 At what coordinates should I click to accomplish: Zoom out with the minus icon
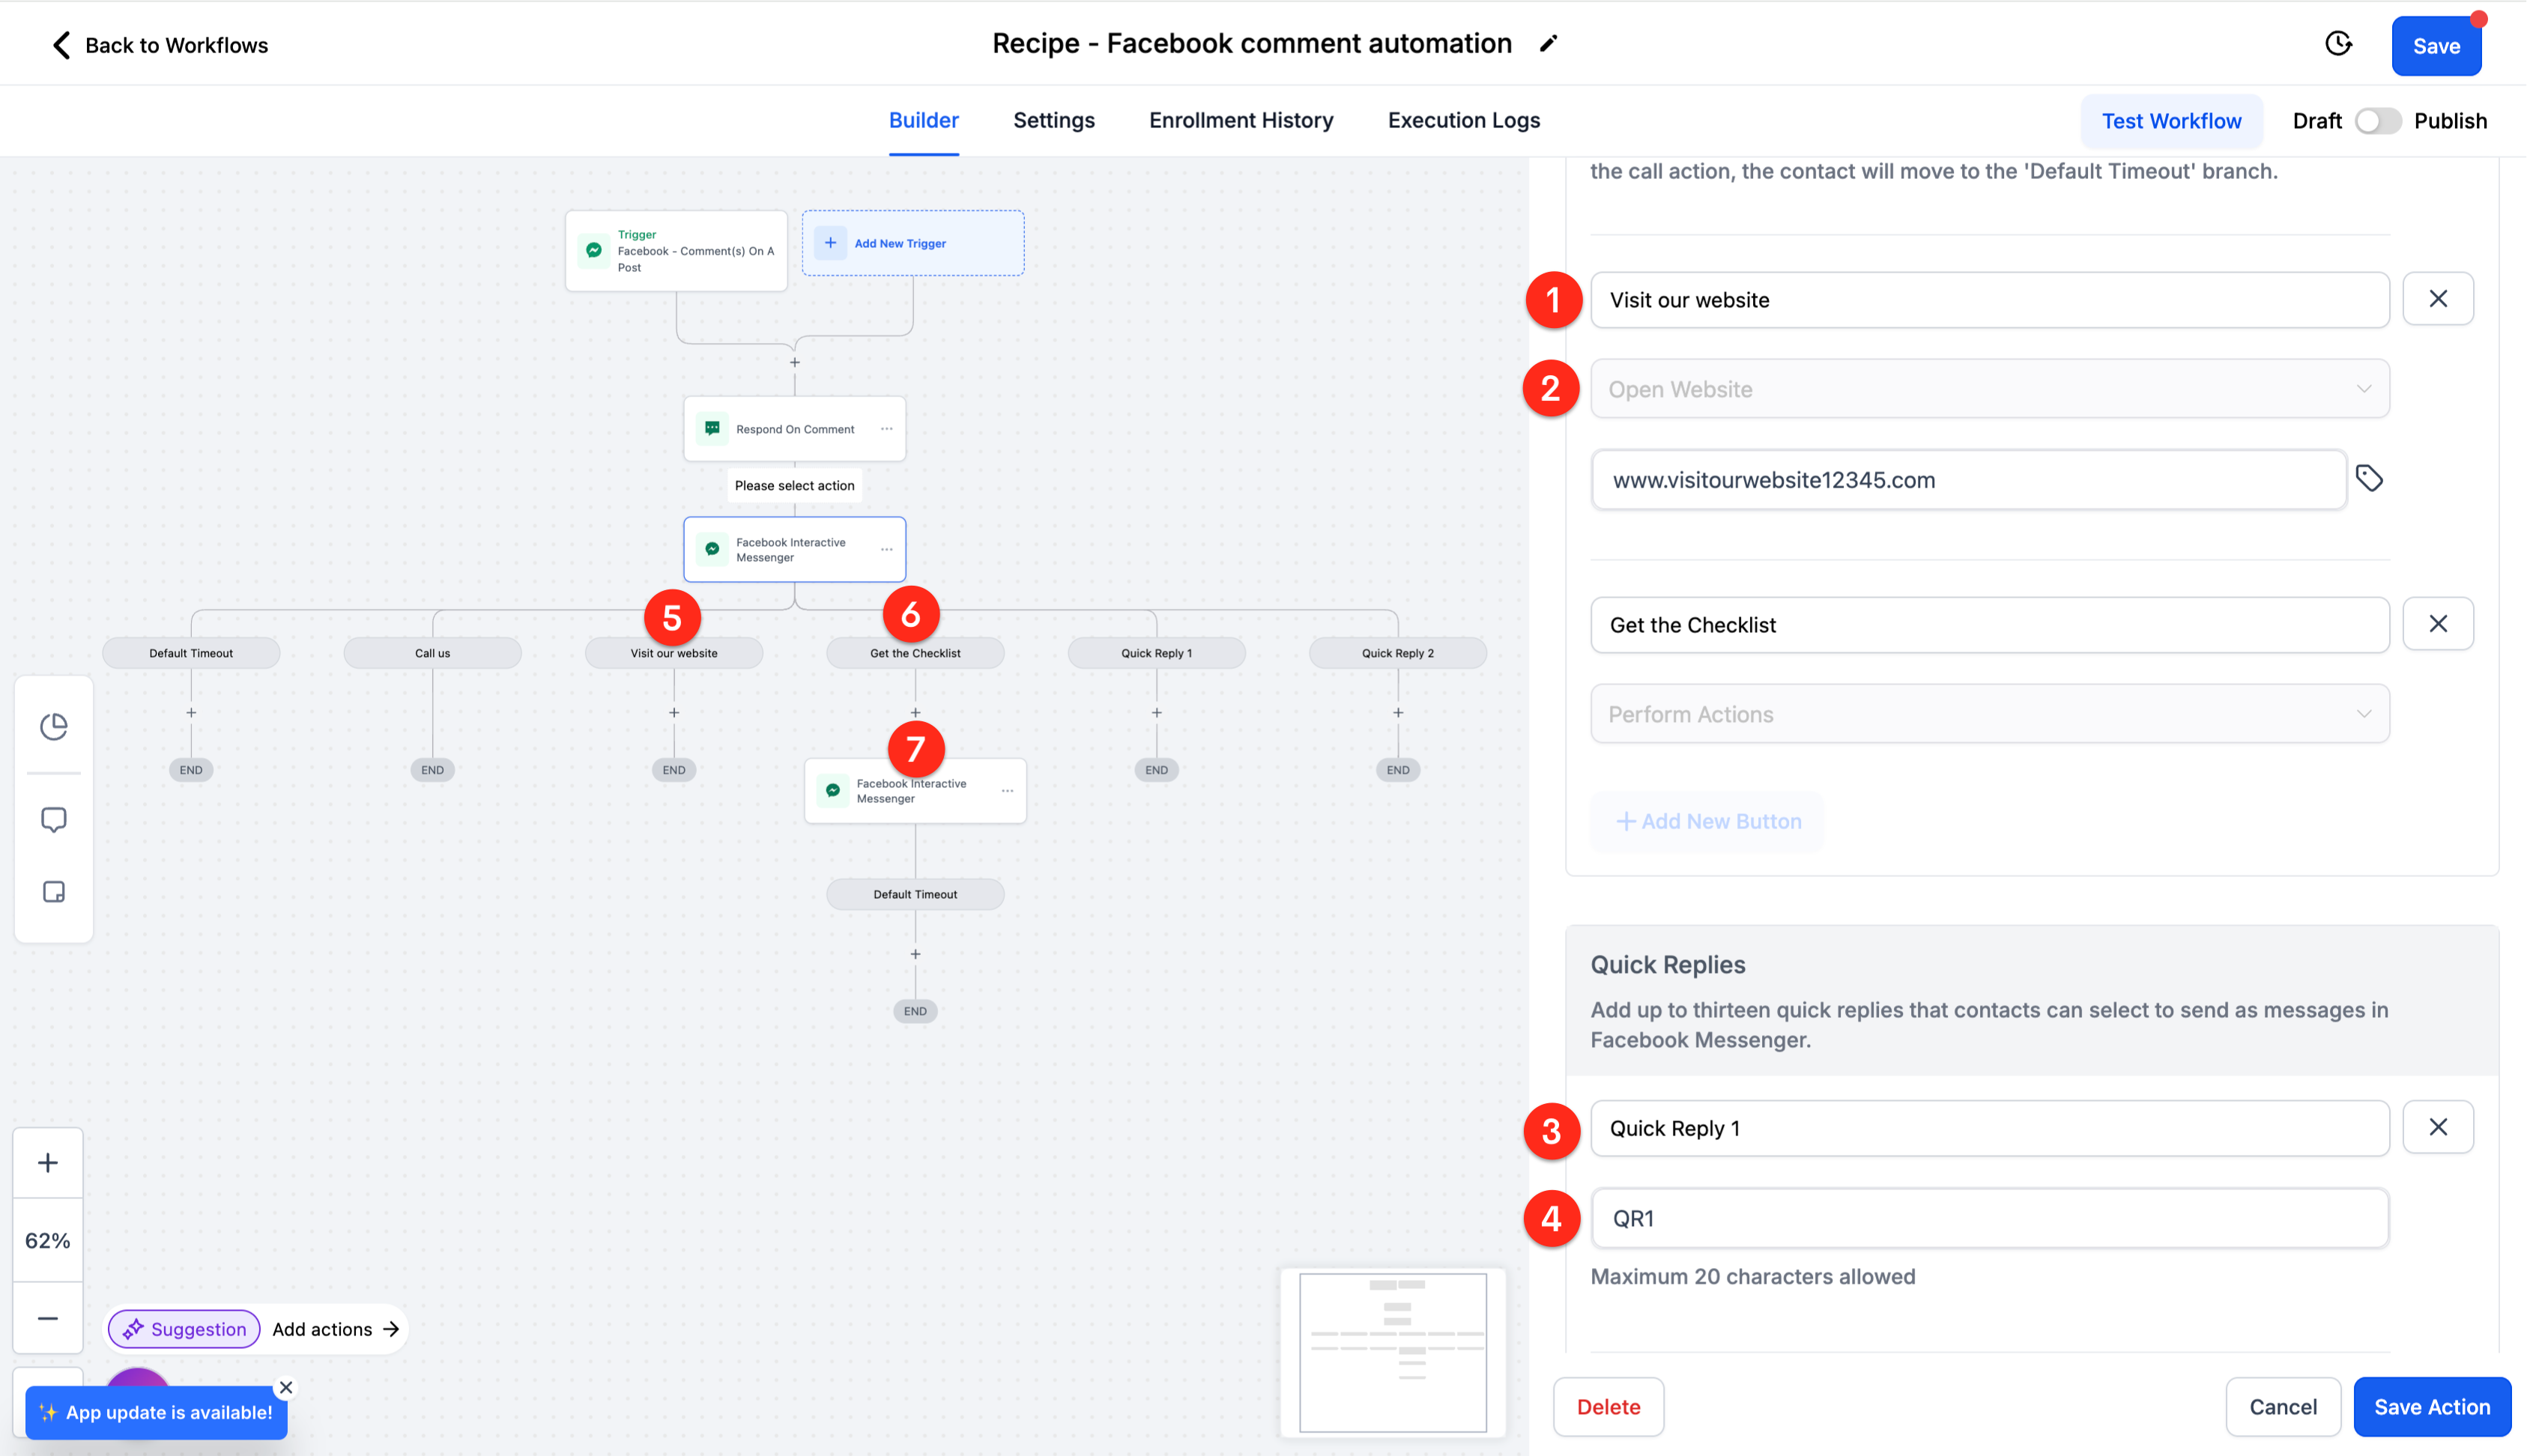click(x=48, y=1318)
